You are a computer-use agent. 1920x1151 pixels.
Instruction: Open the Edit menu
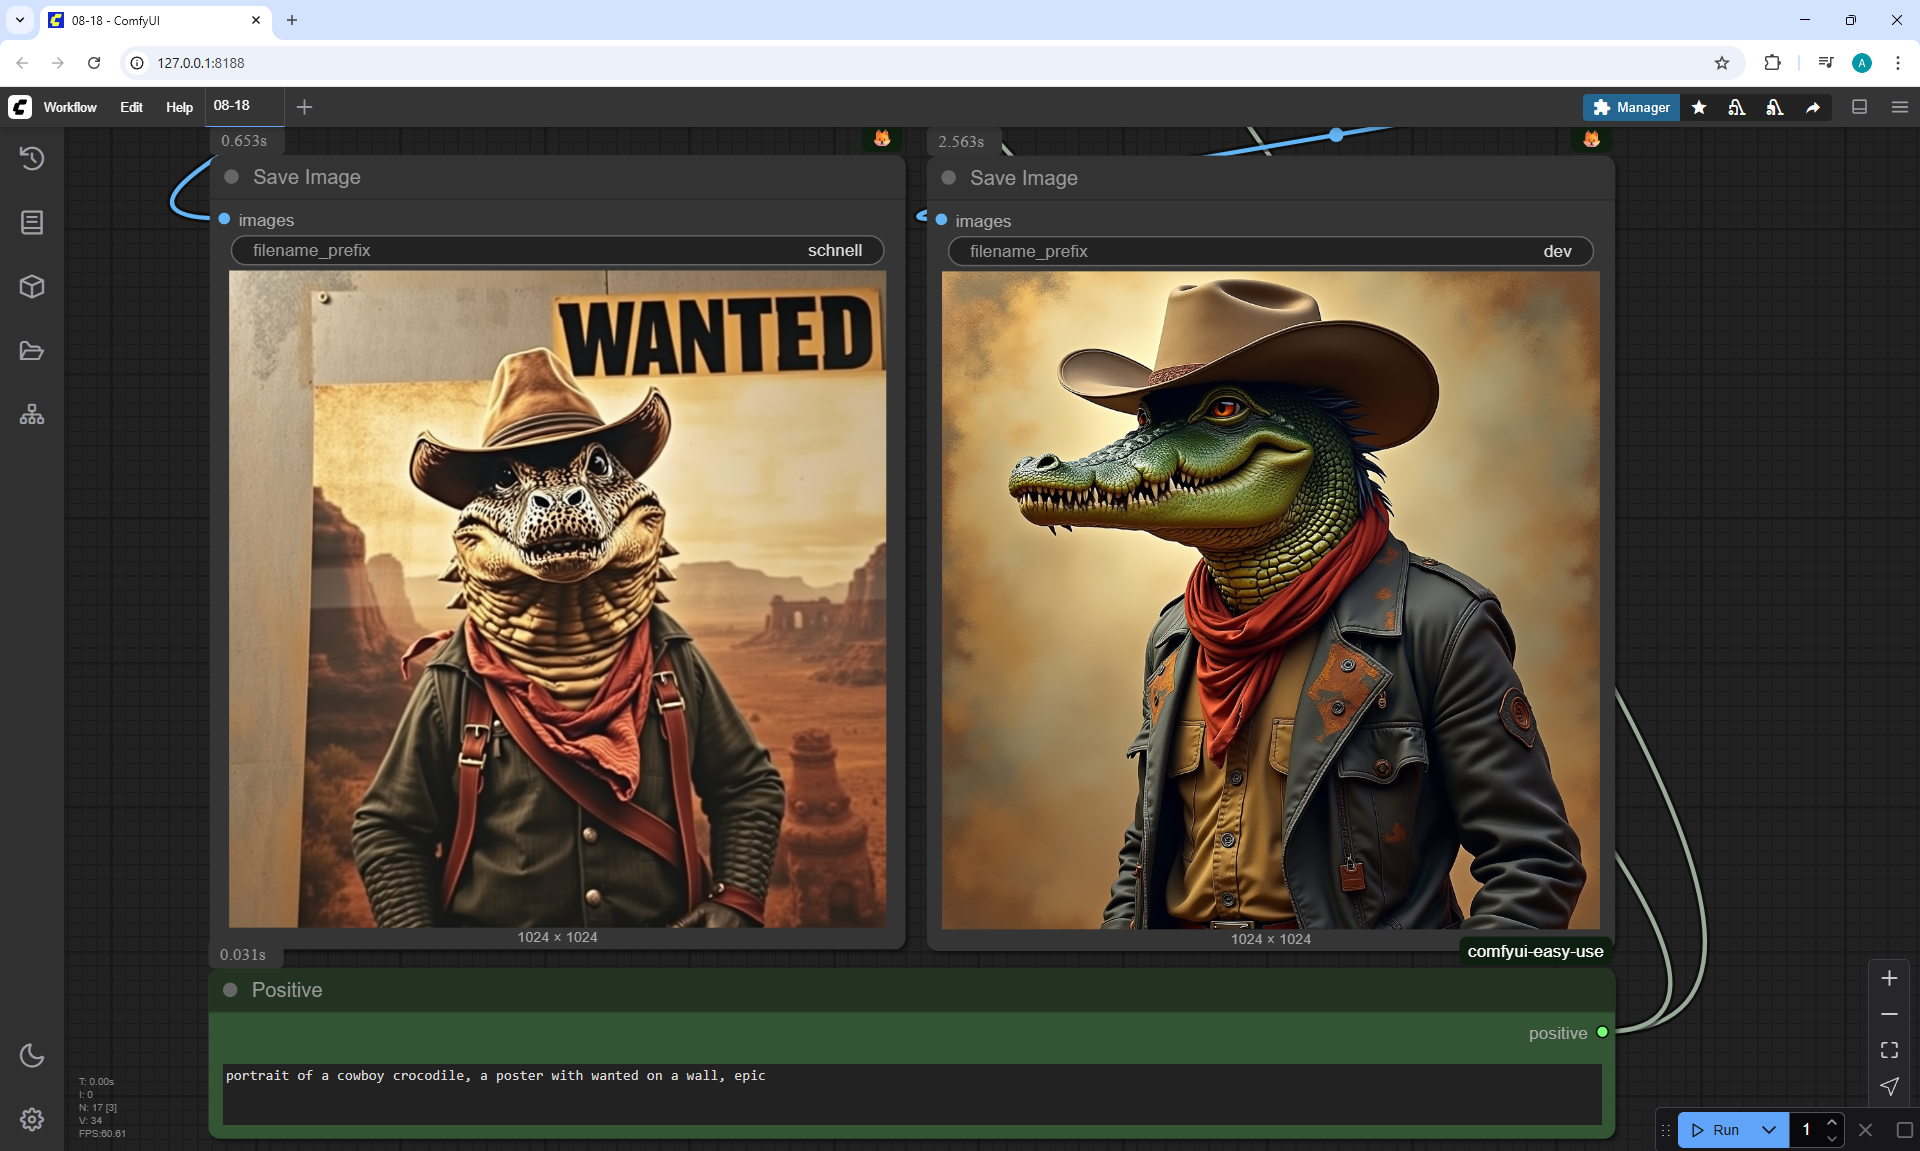point(131,107)
